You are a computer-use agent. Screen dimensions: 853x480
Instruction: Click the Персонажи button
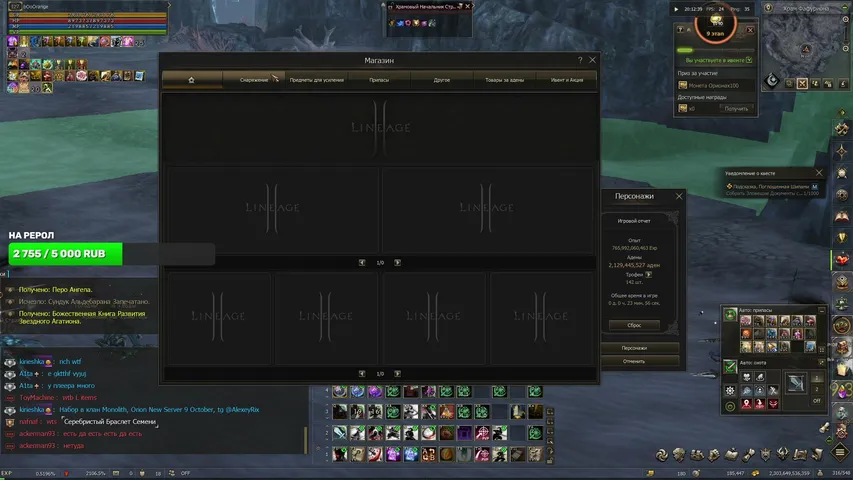[x=634, y=348]
